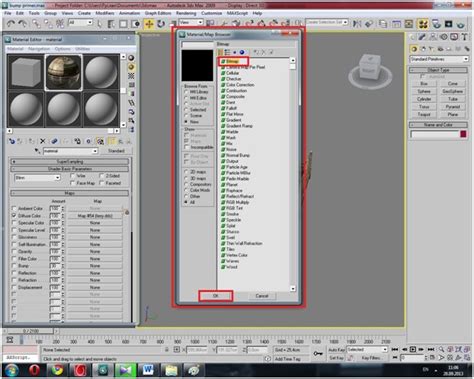
Task: Click the Undo arrow in main toolbar
Action: click(x=11, y=23)
